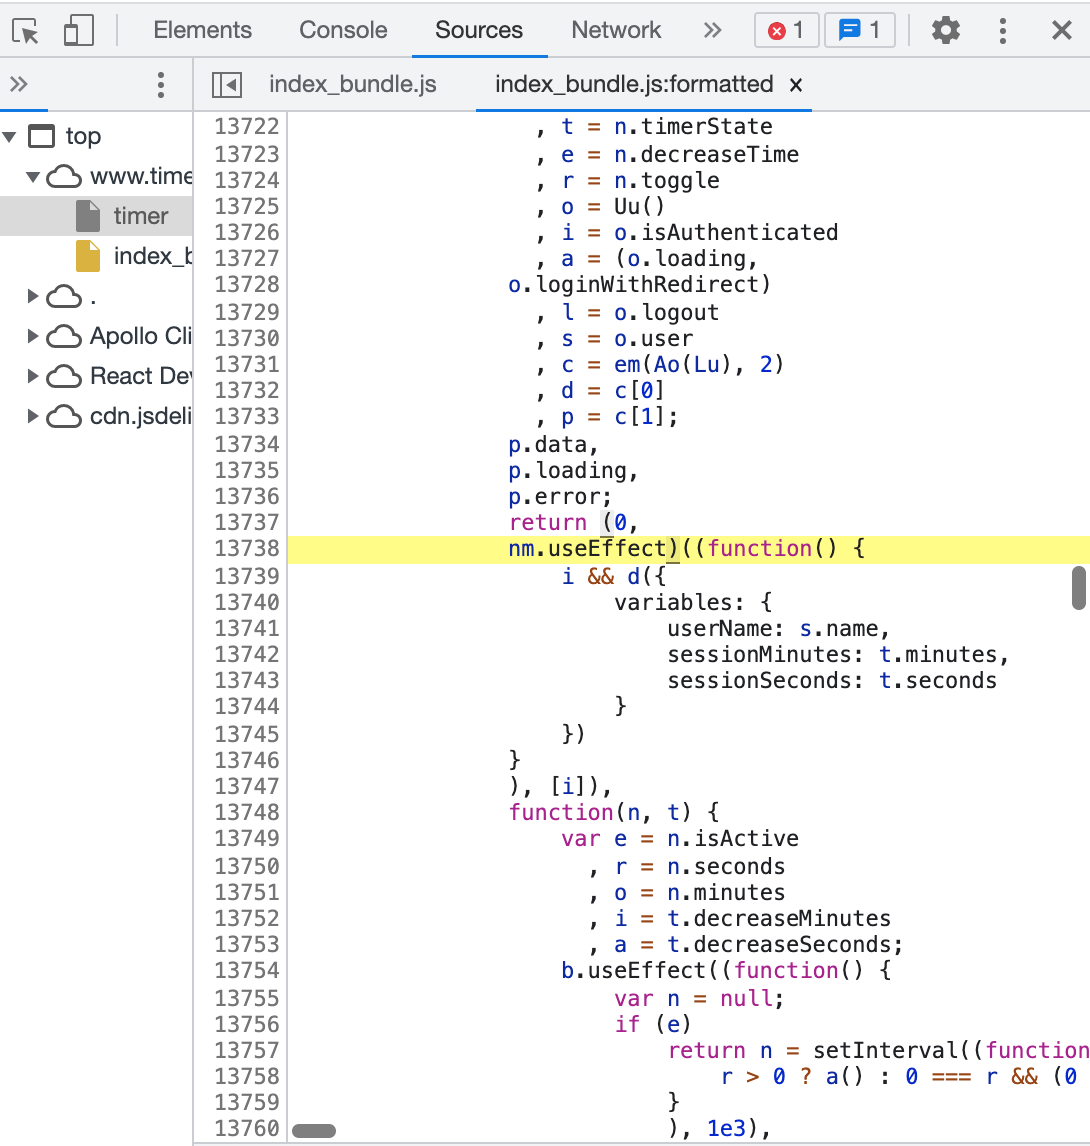Screen dimensions: 1090x1146
Task: Click the www.time cloud icon
Action: (x=64, y=176)
